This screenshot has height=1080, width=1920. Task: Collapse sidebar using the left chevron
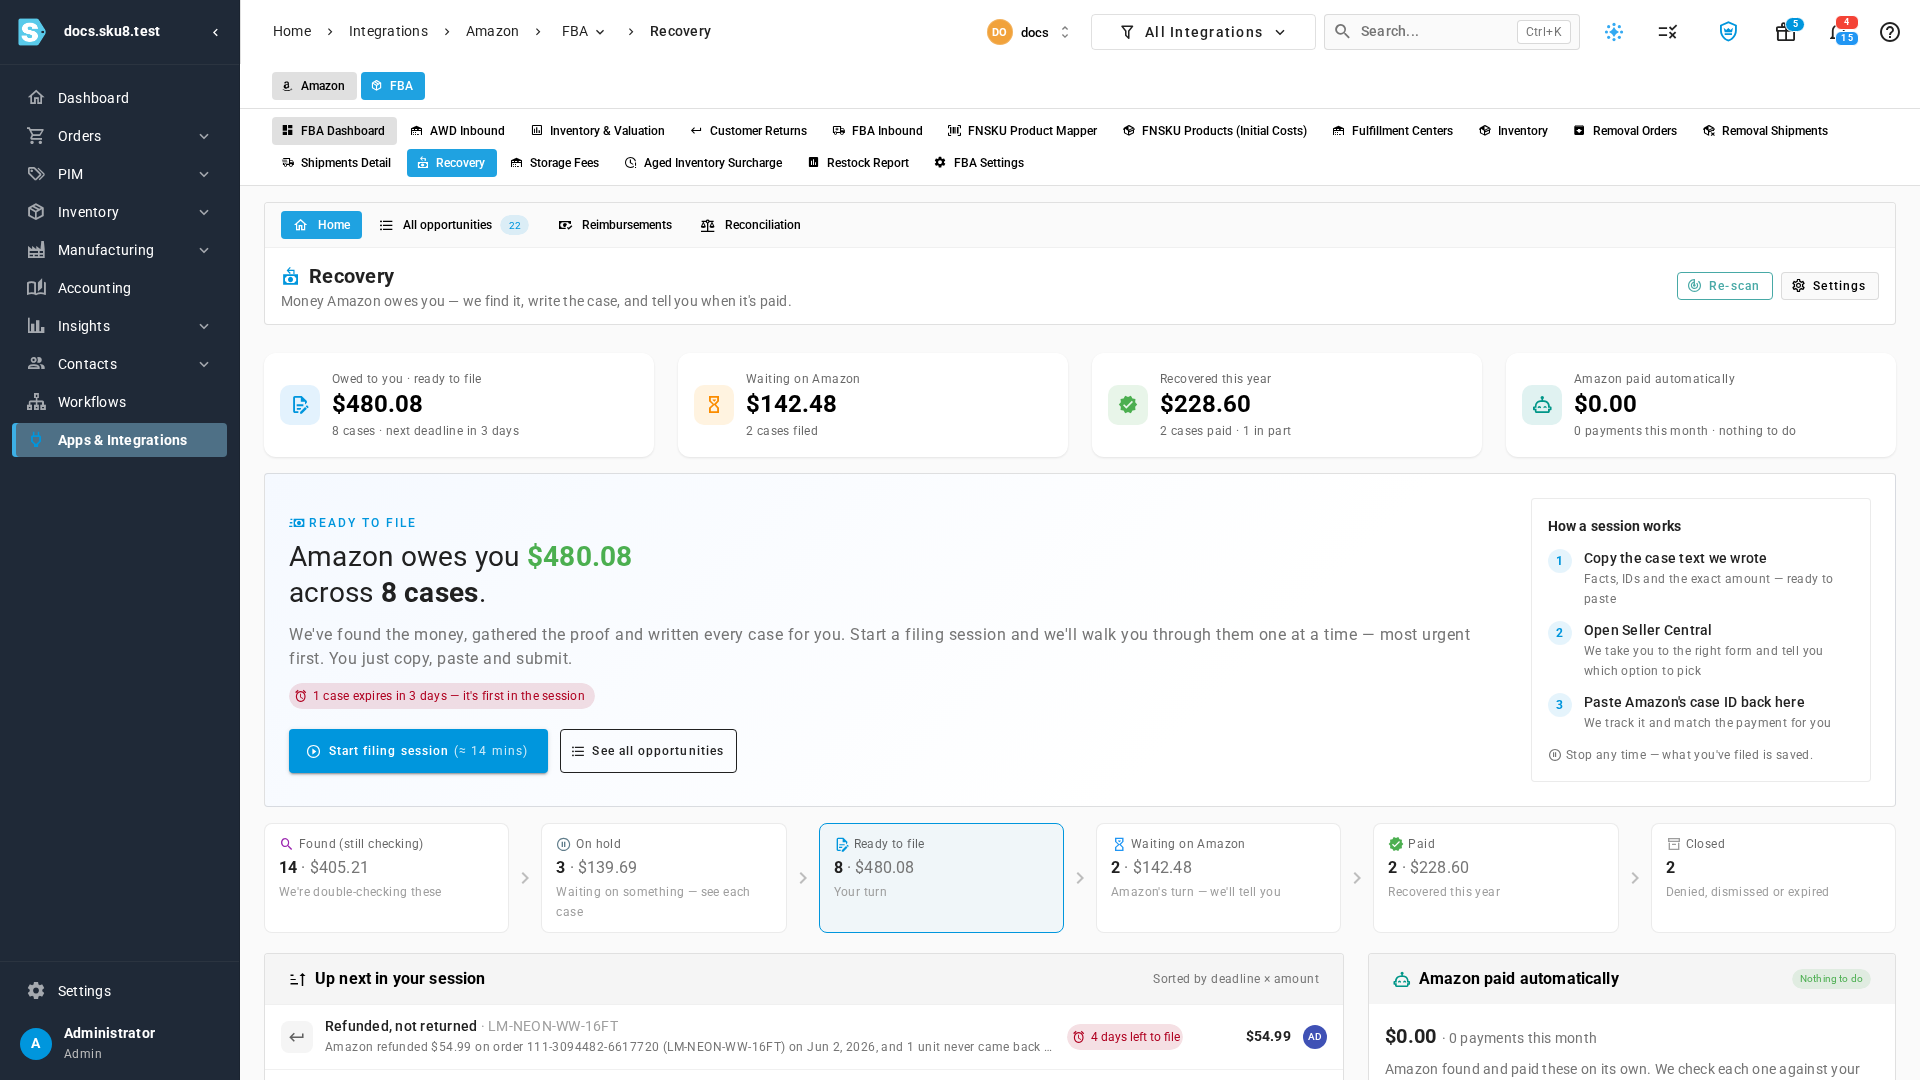coord(216,32)
